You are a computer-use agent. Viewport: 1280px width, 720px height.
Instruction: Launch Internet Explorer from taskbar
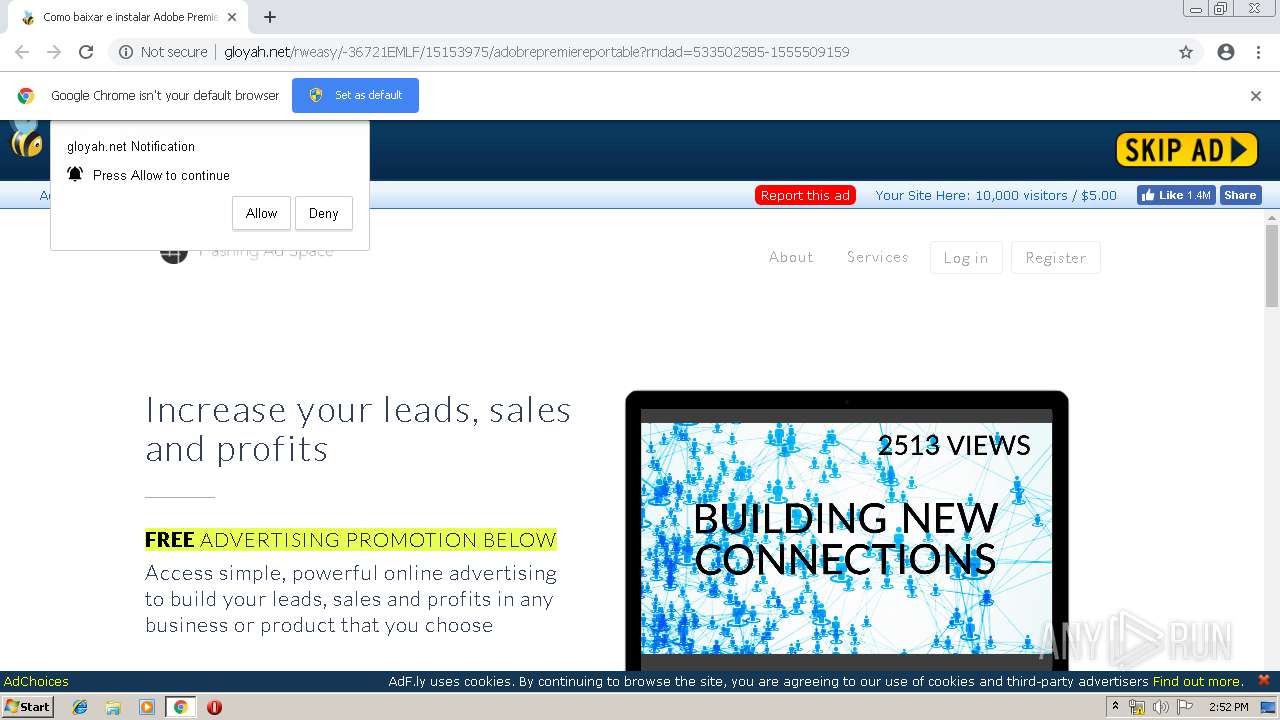coord(80,707)
